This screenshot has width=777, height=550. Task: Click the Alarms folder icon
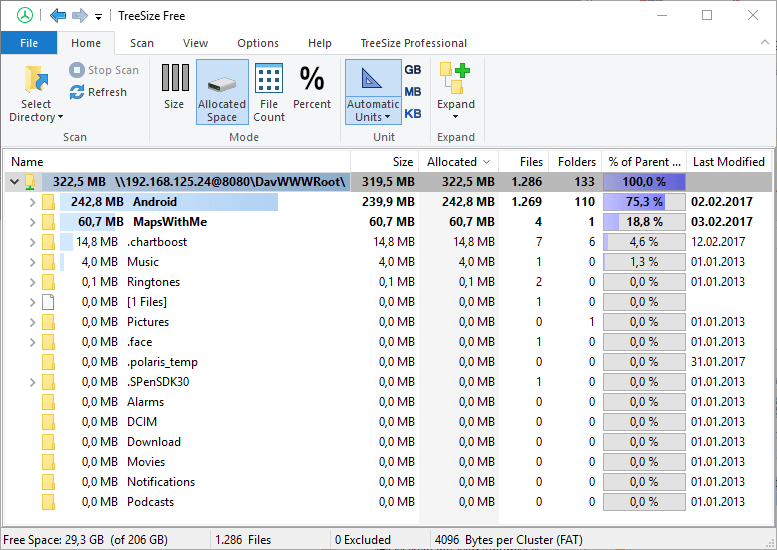pos(48,402)
